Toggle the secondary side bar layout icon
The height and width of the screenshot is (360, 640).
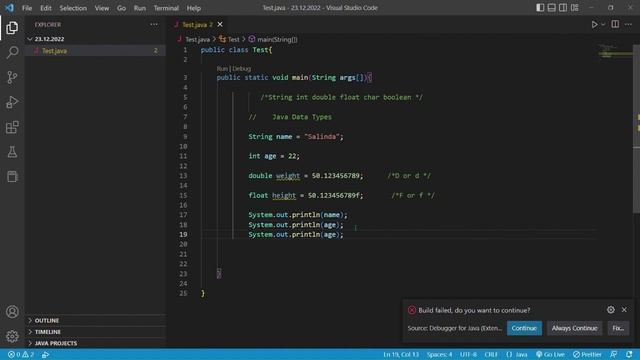[x=563, y=8]
